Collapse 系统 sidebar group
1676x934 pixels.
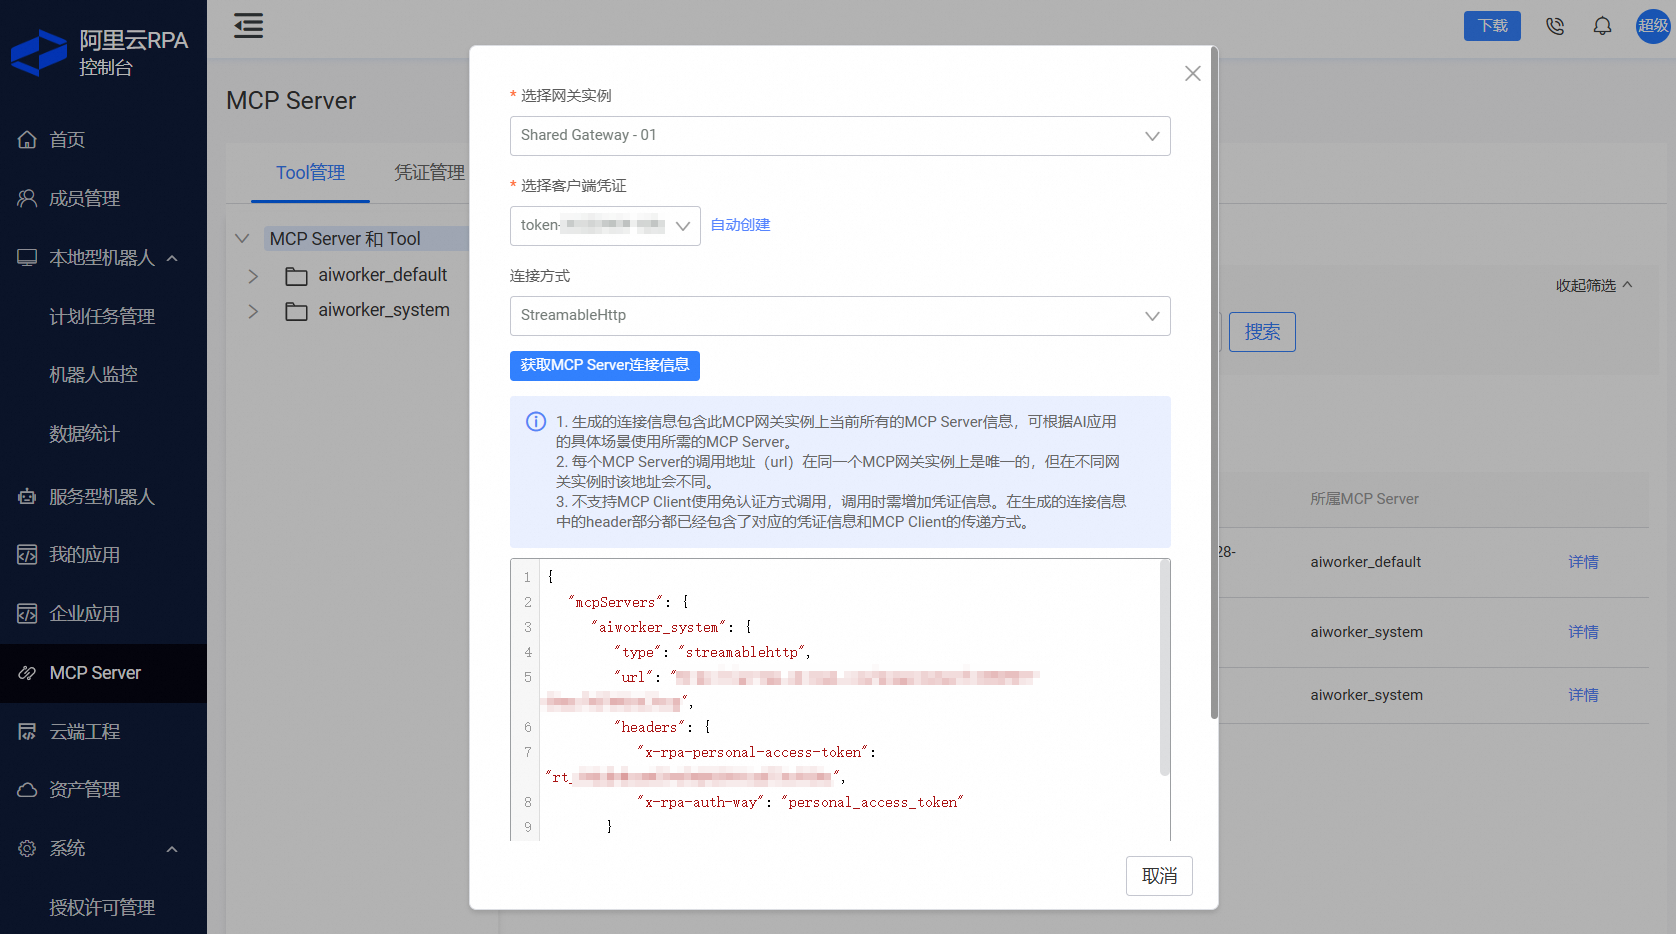coord(103,849)
